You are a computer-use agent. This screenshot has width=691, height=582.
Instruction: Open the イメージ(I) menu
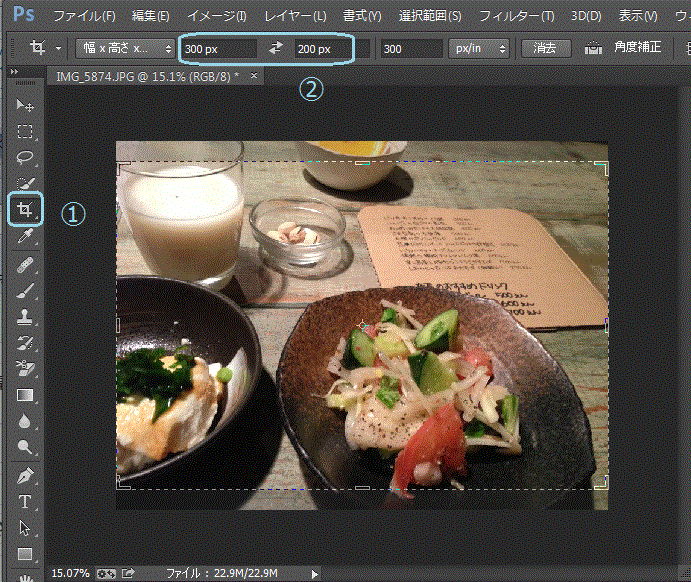tap(217, 16)
